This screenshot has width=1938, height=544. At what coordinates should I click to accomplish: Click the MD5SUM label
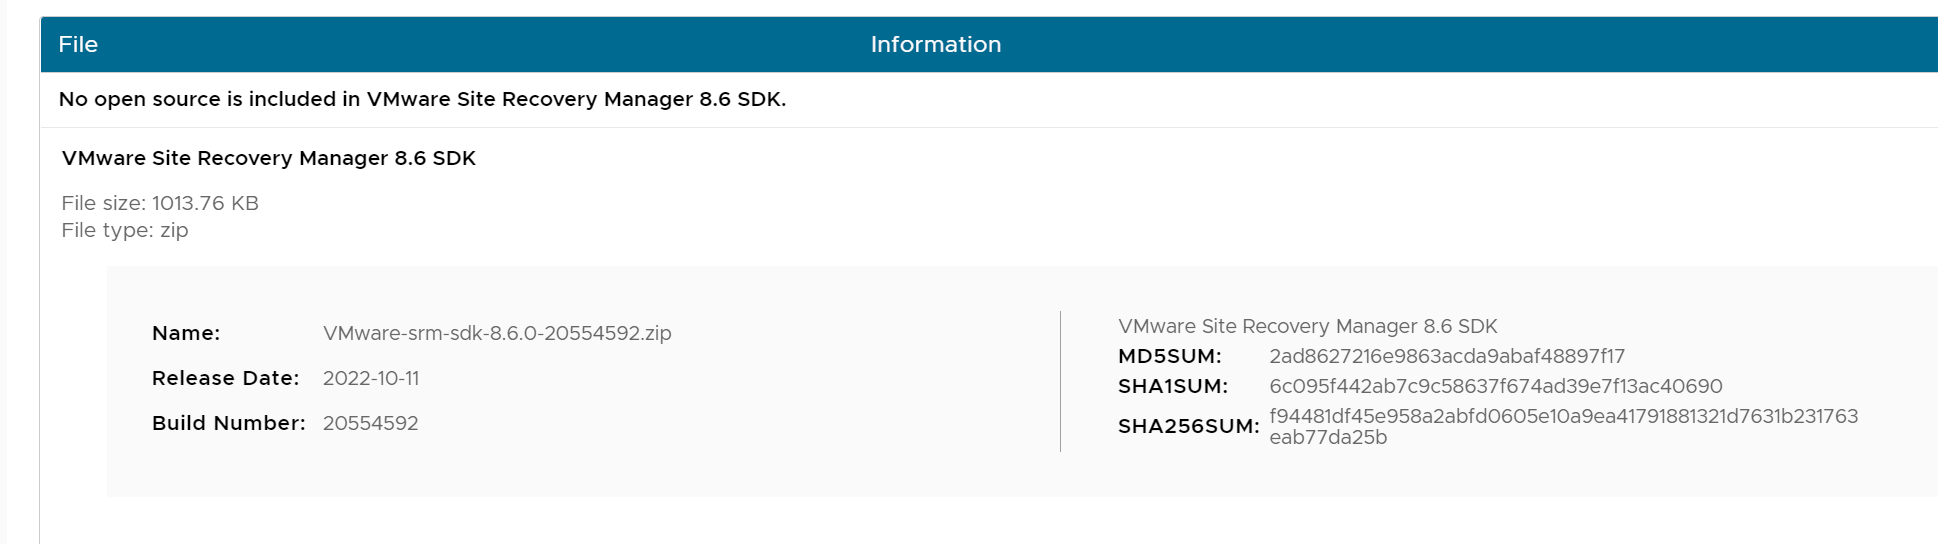1169,356
